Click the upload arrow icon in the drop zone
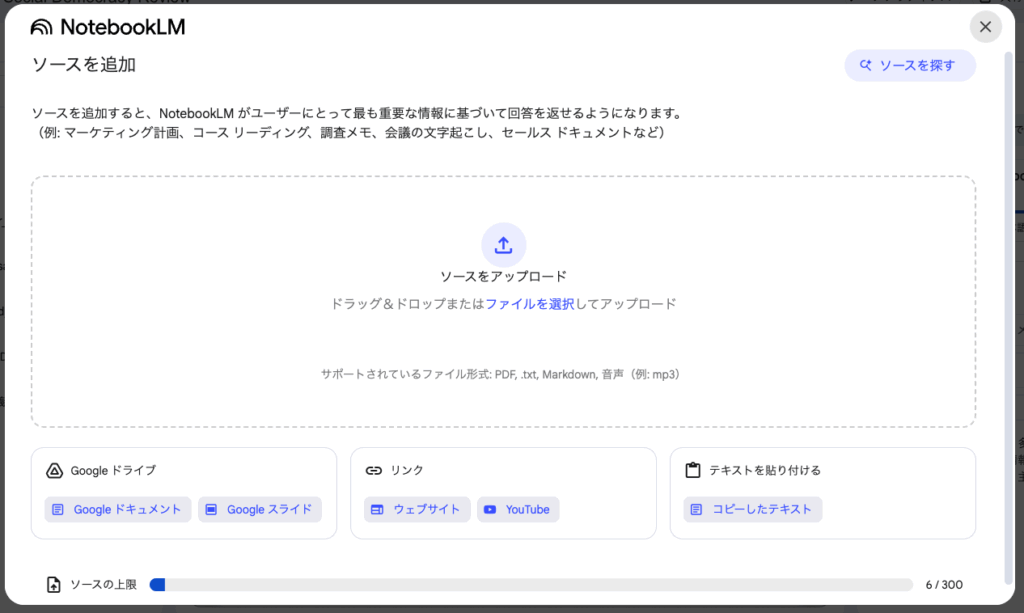 (503, 245)
